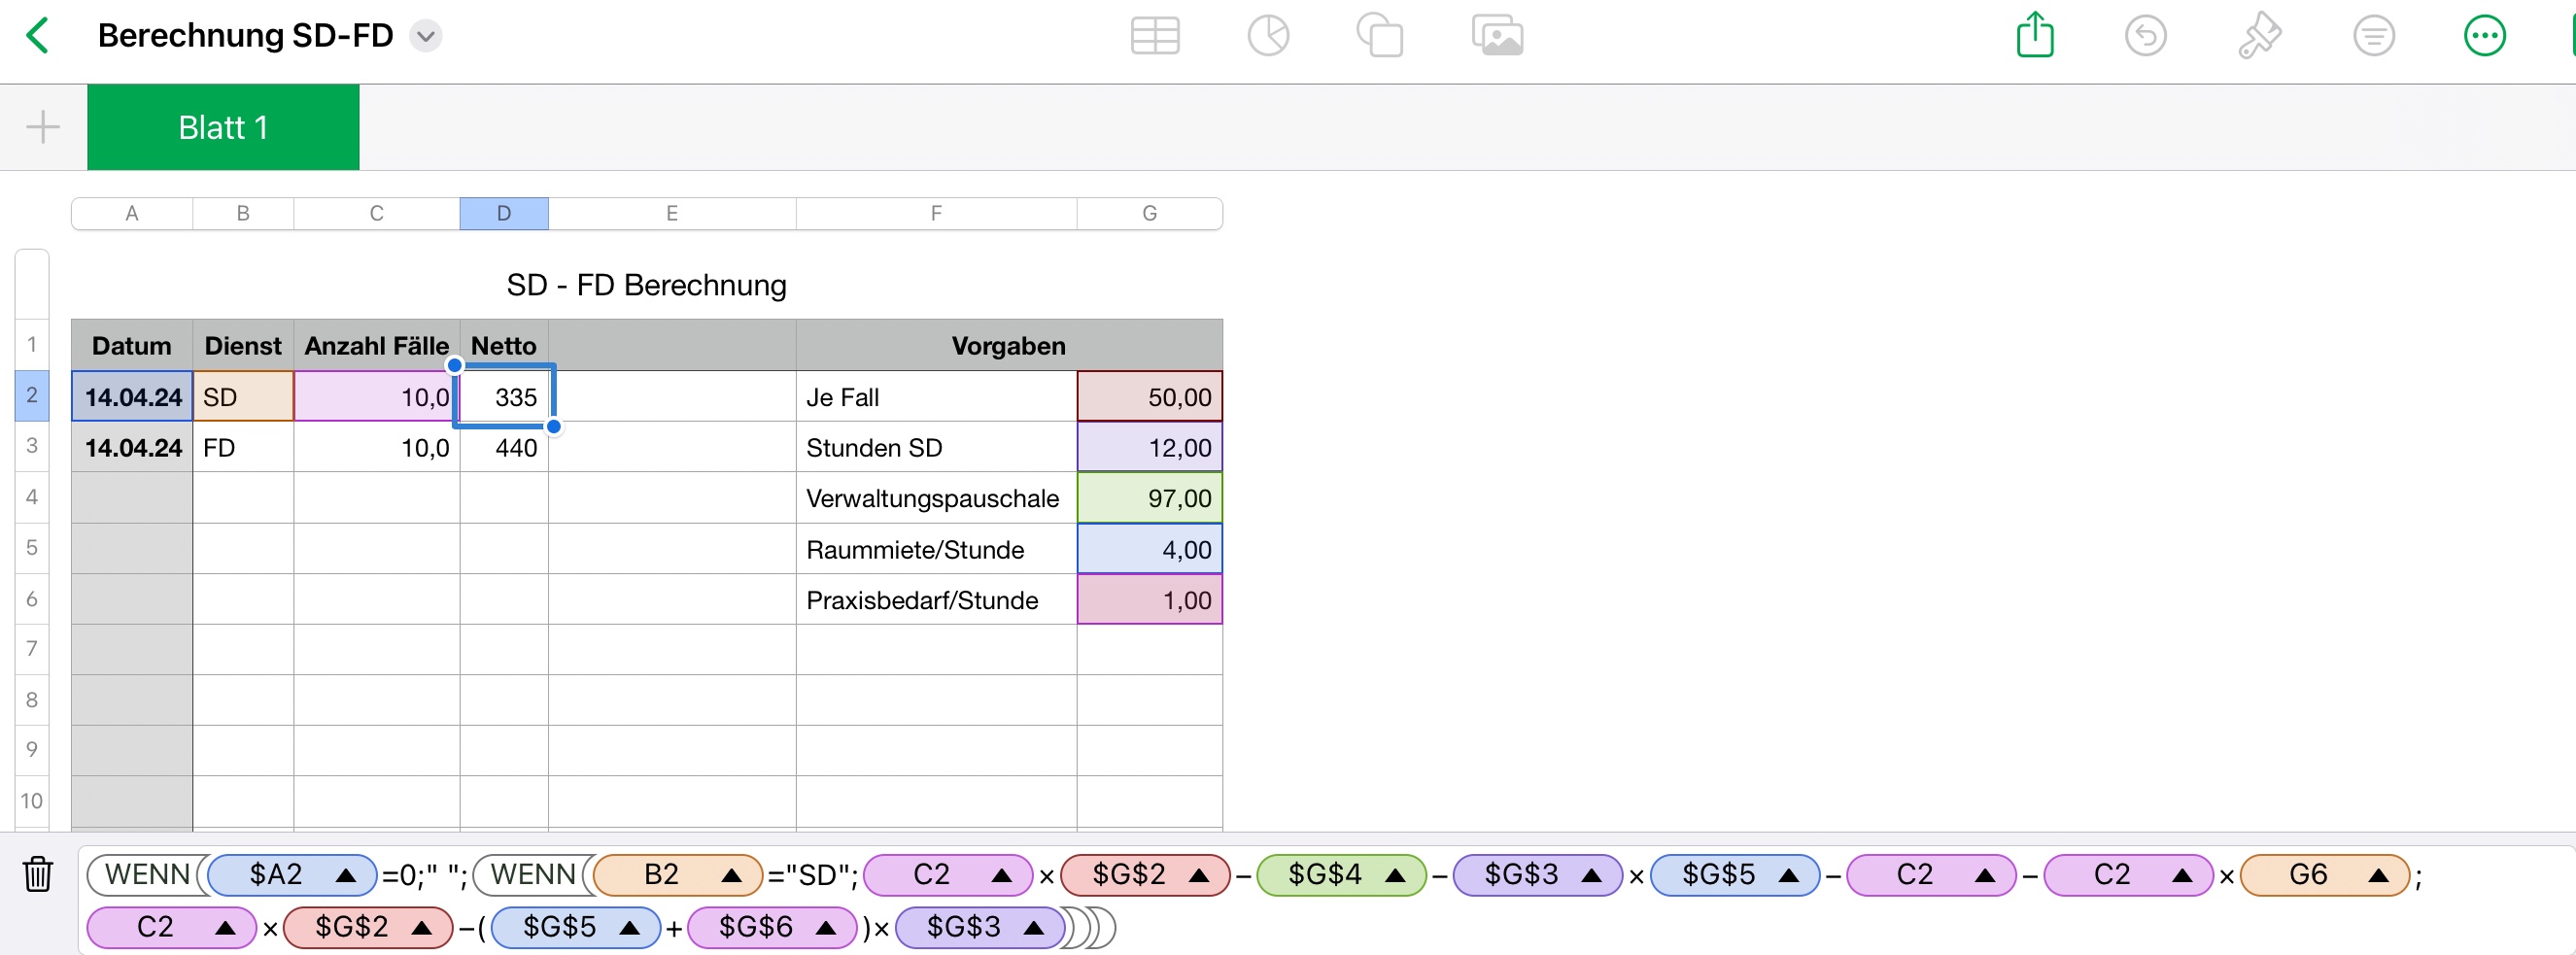Screen dimensions: 2576x955
Task: Open the $G$3 token options after closing parenthesis
Action: pos(1034,928)
